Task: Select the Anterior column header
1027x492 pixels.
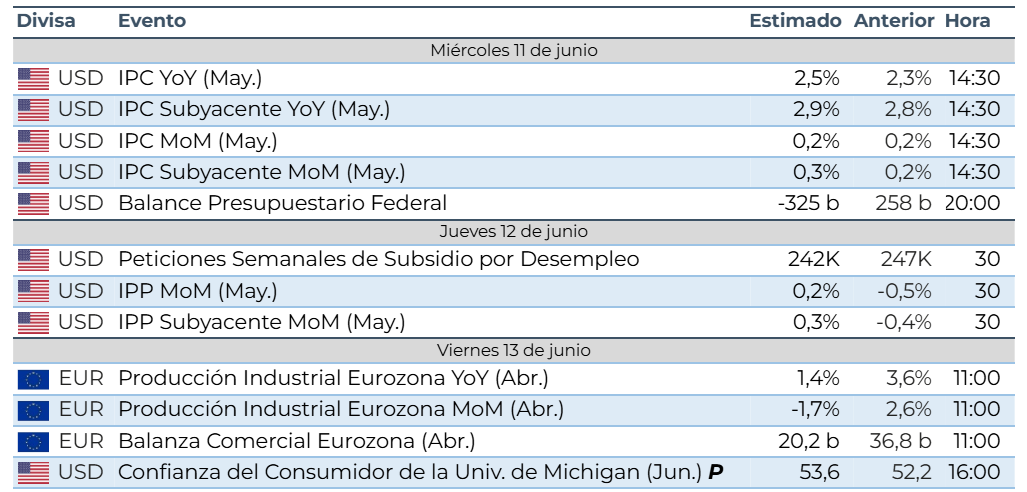Action: click(894, 21)
